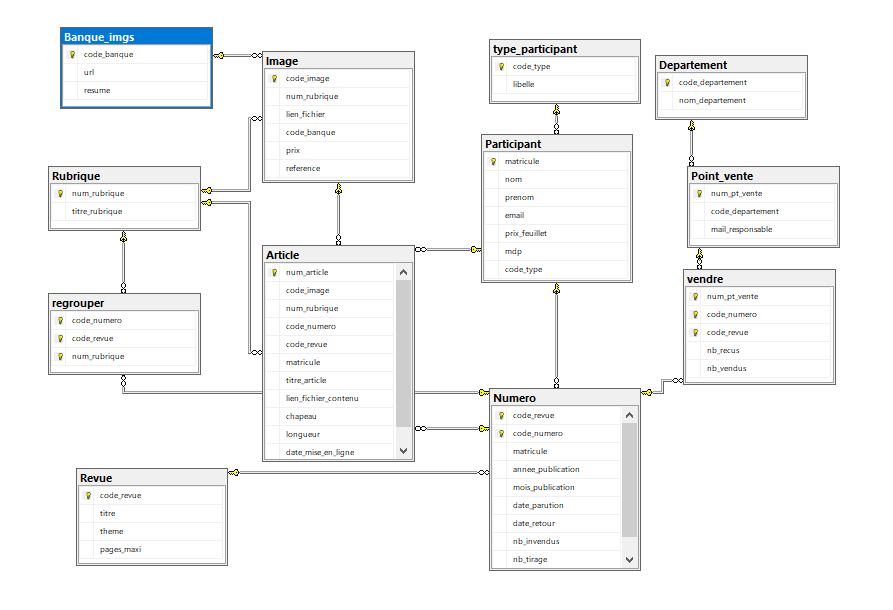The height and width of the screenshot is (610, 893).
Task: Click the up scroll arrow in Article table
Action: pos(403,272)
